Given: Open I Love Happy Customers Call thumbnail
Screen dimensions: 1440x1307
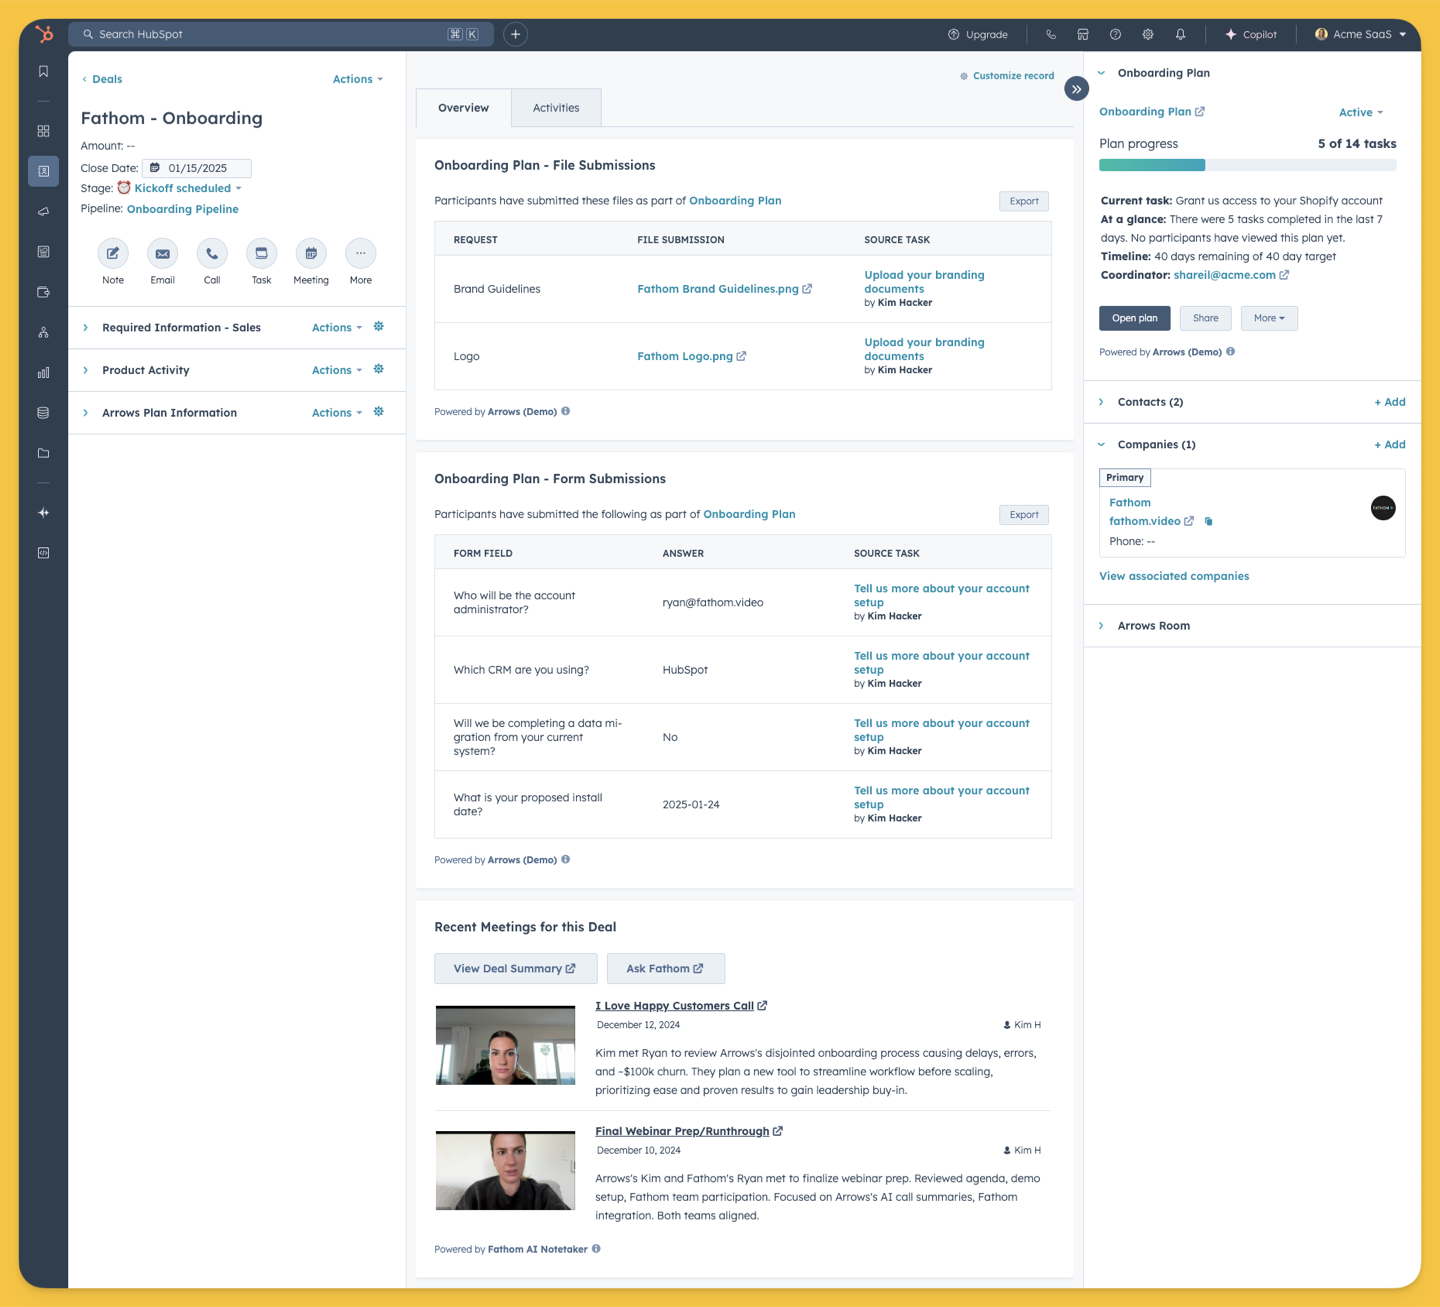Looking at the screenshot, I should tap(505, 1046).
